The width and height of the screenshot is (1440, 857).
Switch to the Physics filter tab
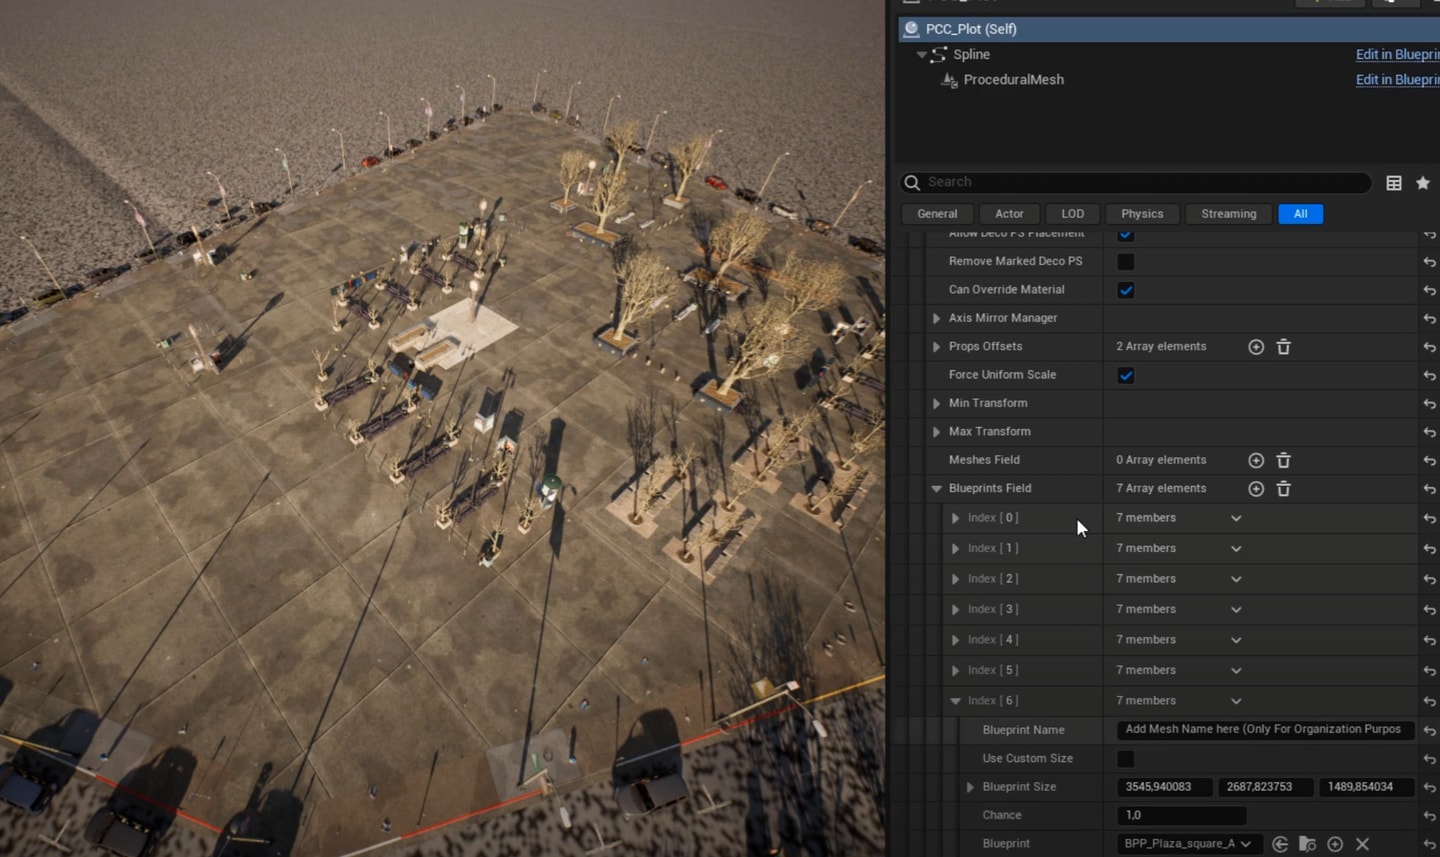click(1142, 214)
